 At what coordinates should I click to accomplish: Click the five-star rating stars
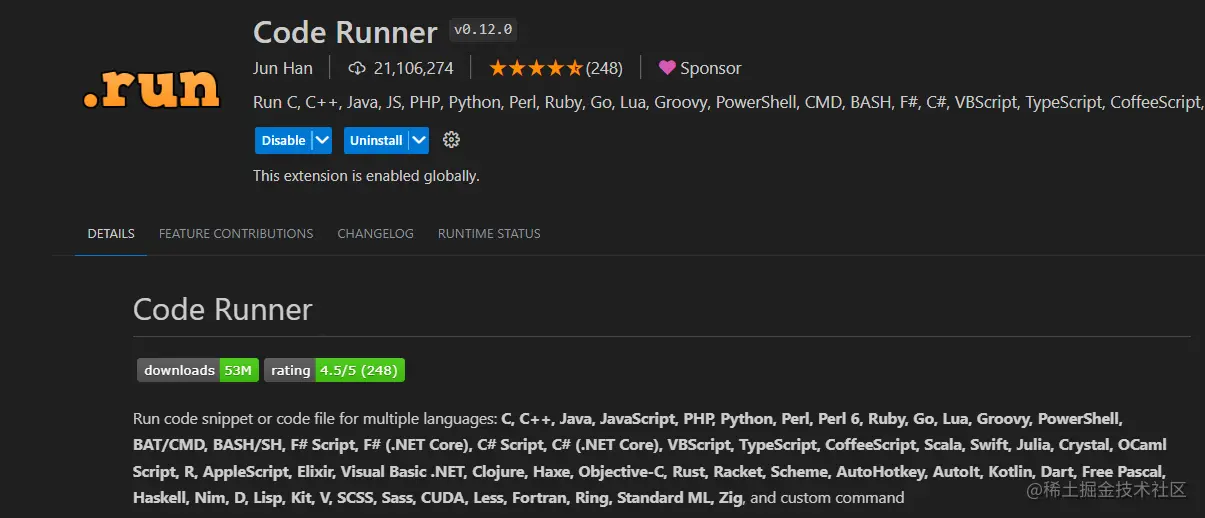535,68
